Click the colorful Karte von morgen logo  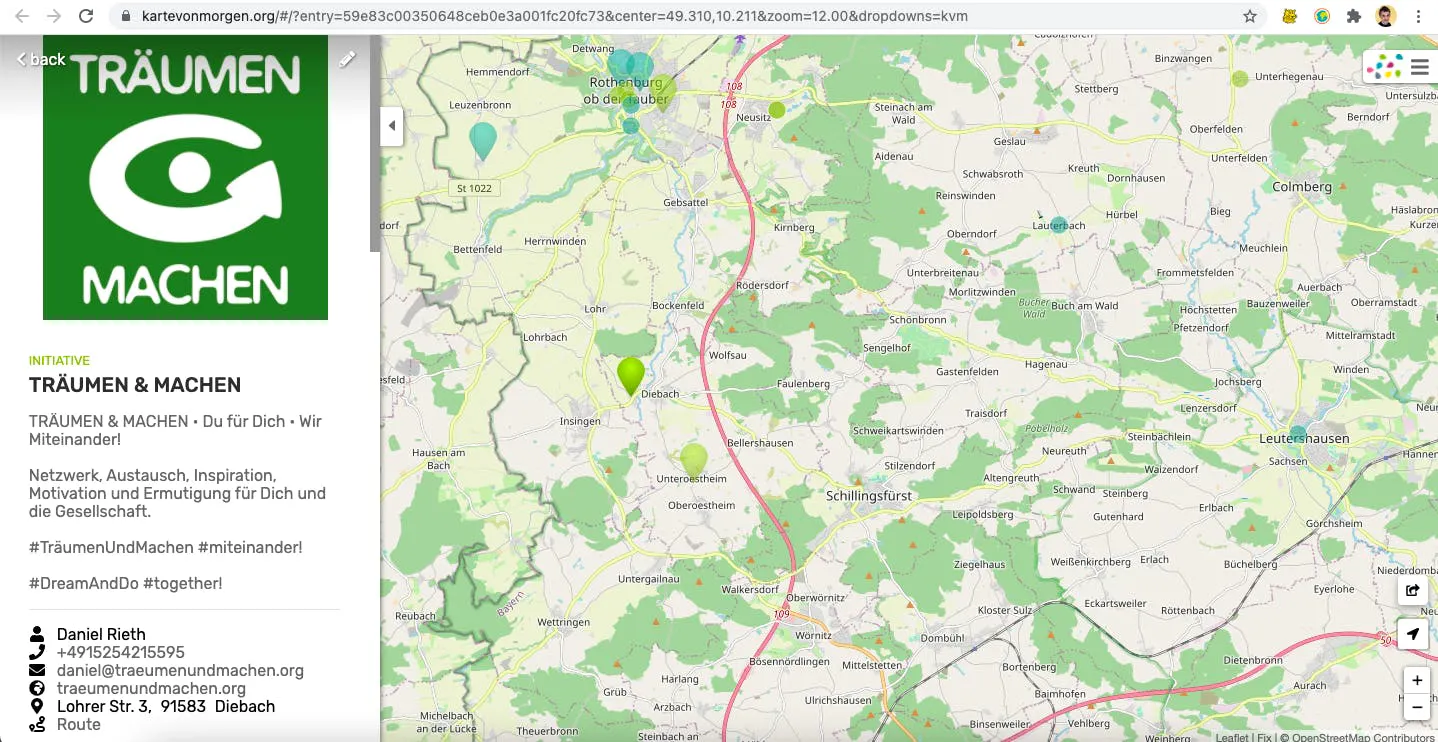point(1384,67)
